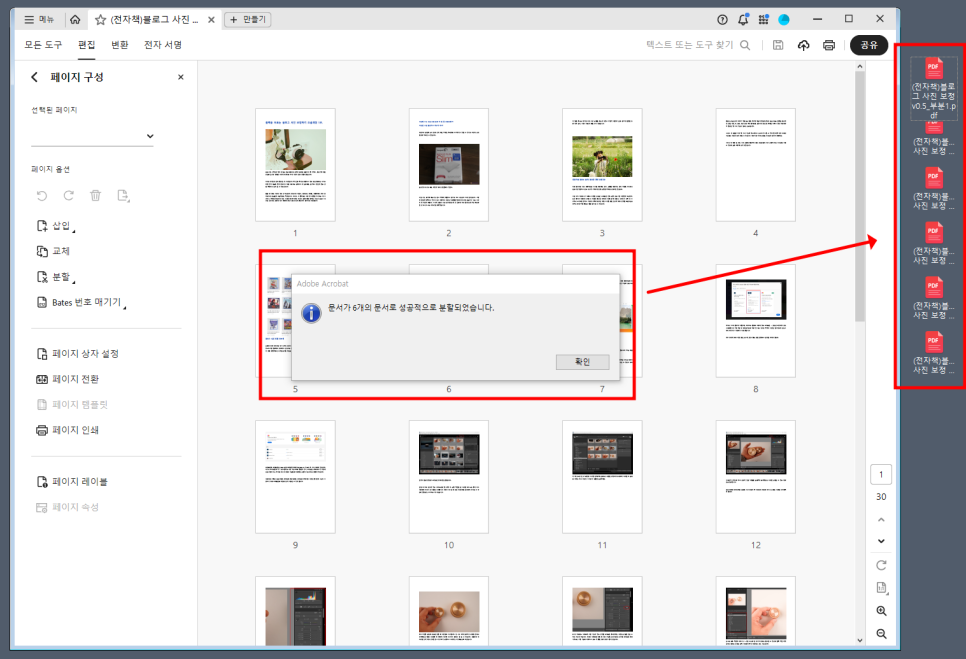The width and height of the screenshot is (966, 659).
Task: Open the 모든 도구 tab
Action: (x=43, y=45)
